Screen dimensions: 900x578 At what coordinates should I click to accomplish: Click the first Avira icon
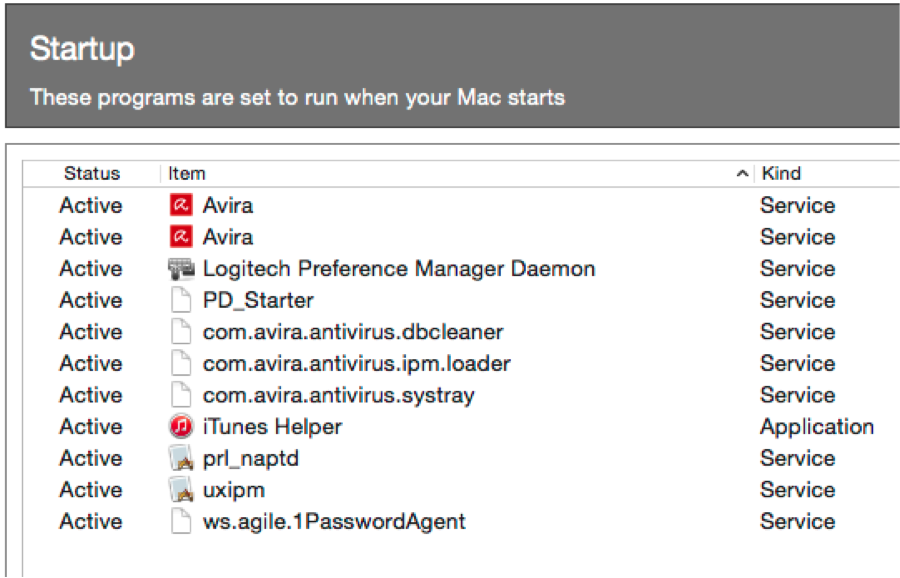pyautogui.click(x=181, y=205)
